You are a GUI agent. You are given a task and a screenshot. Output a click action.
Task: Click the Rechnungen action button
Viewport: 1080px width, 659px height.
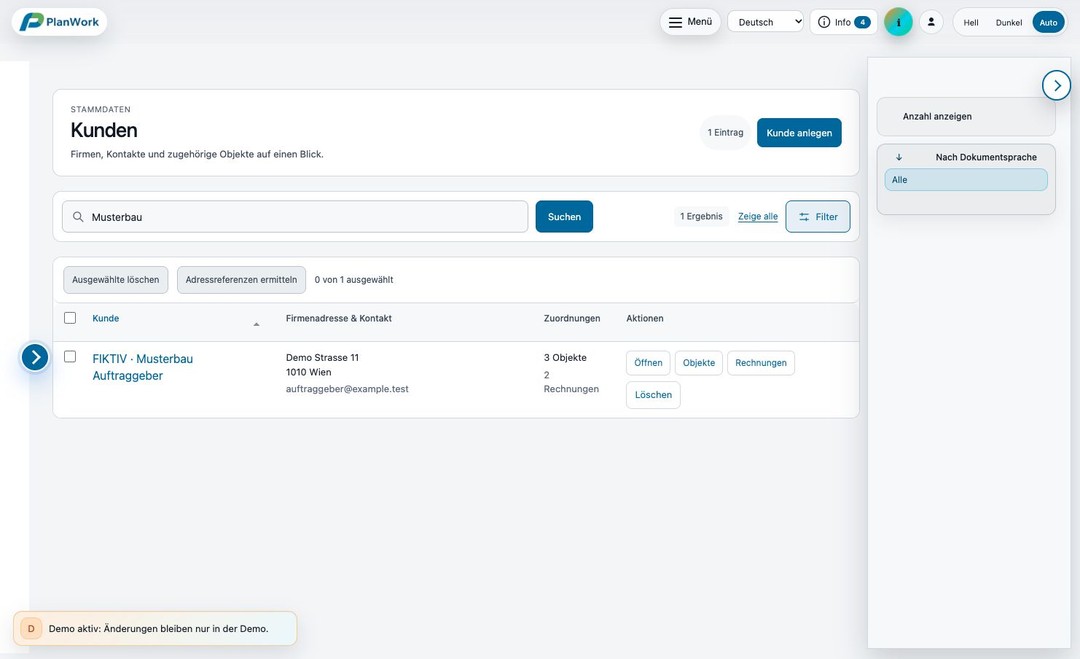pyautogui.click(x=760, y=363)
